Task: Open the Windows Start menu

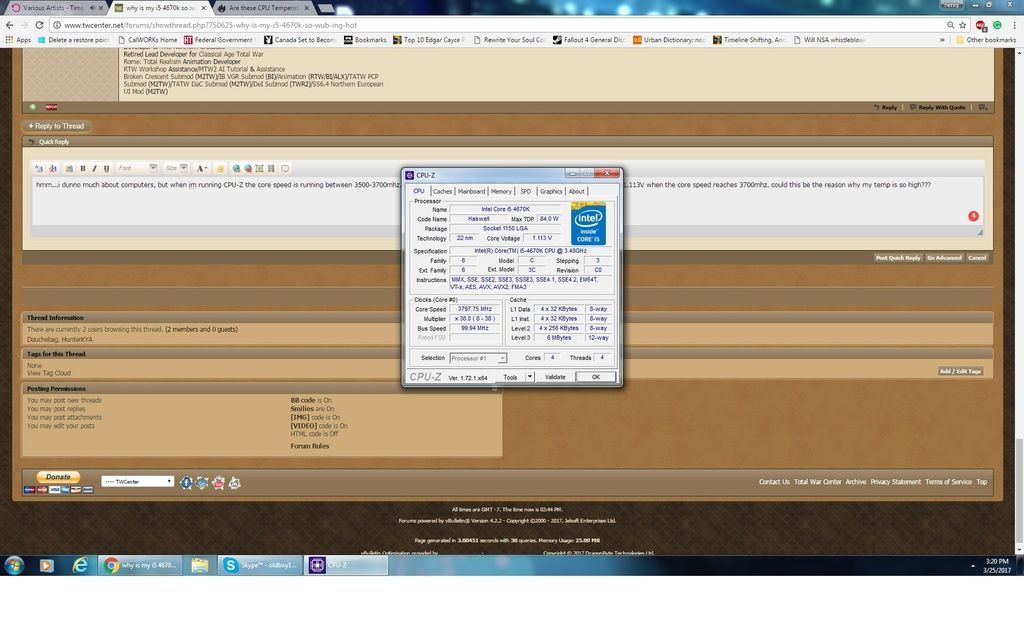Action: click(14, 565)
